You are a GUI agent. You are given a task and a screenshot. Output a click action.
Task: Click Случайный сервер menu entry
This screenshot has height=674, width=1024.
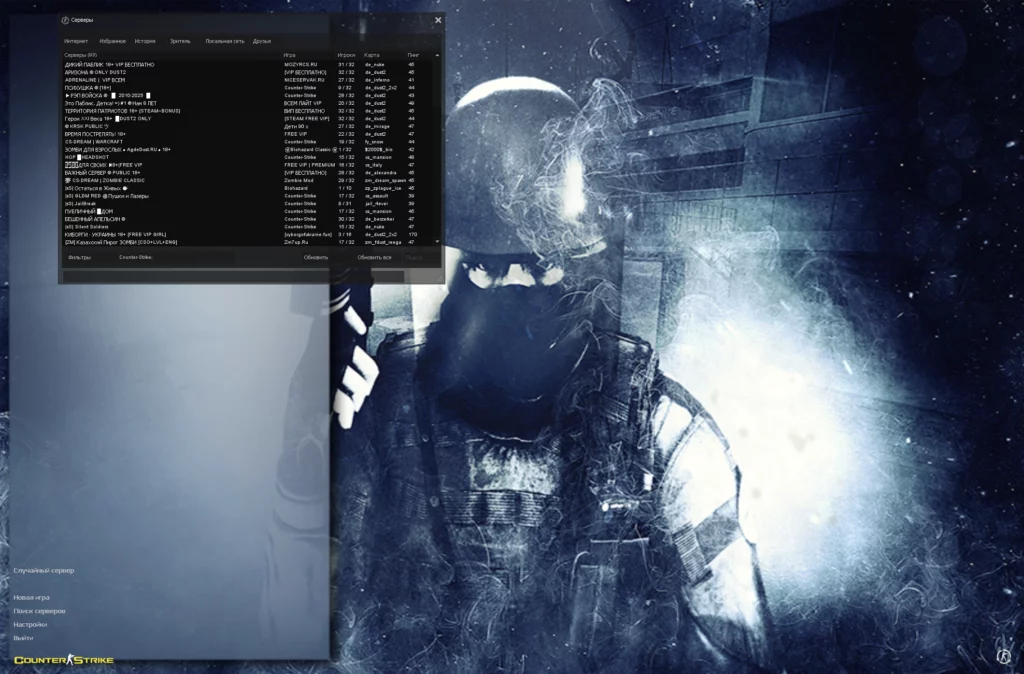click(43, 570)
